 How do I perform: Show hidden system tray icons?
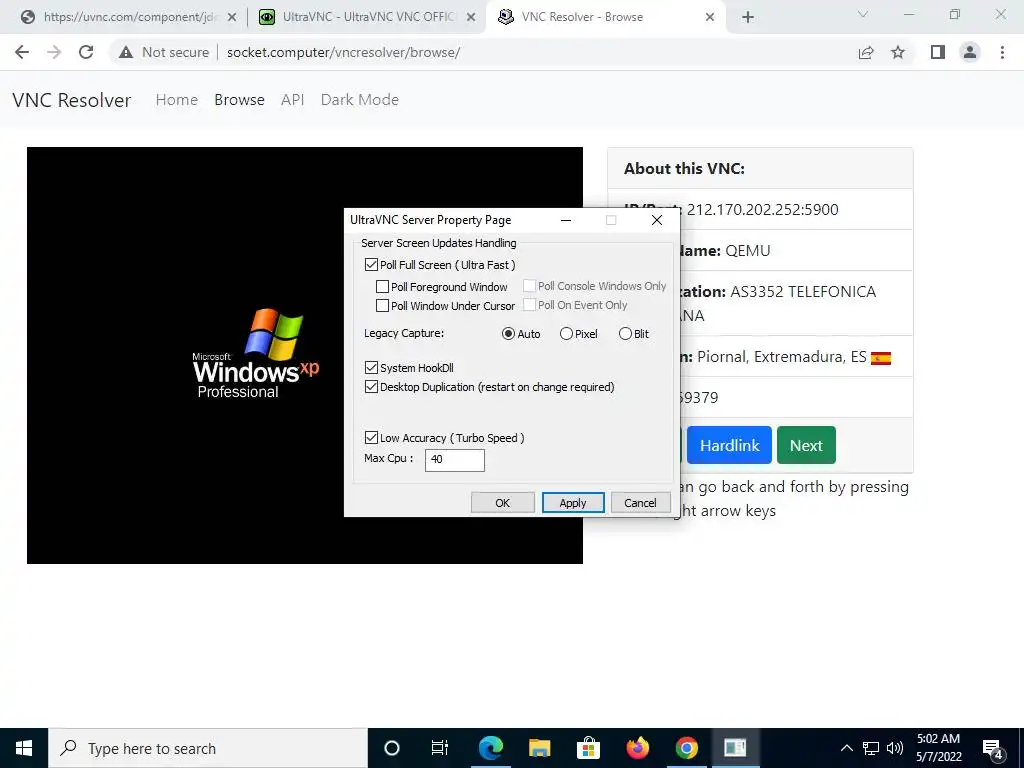click(x=846, y=748)
